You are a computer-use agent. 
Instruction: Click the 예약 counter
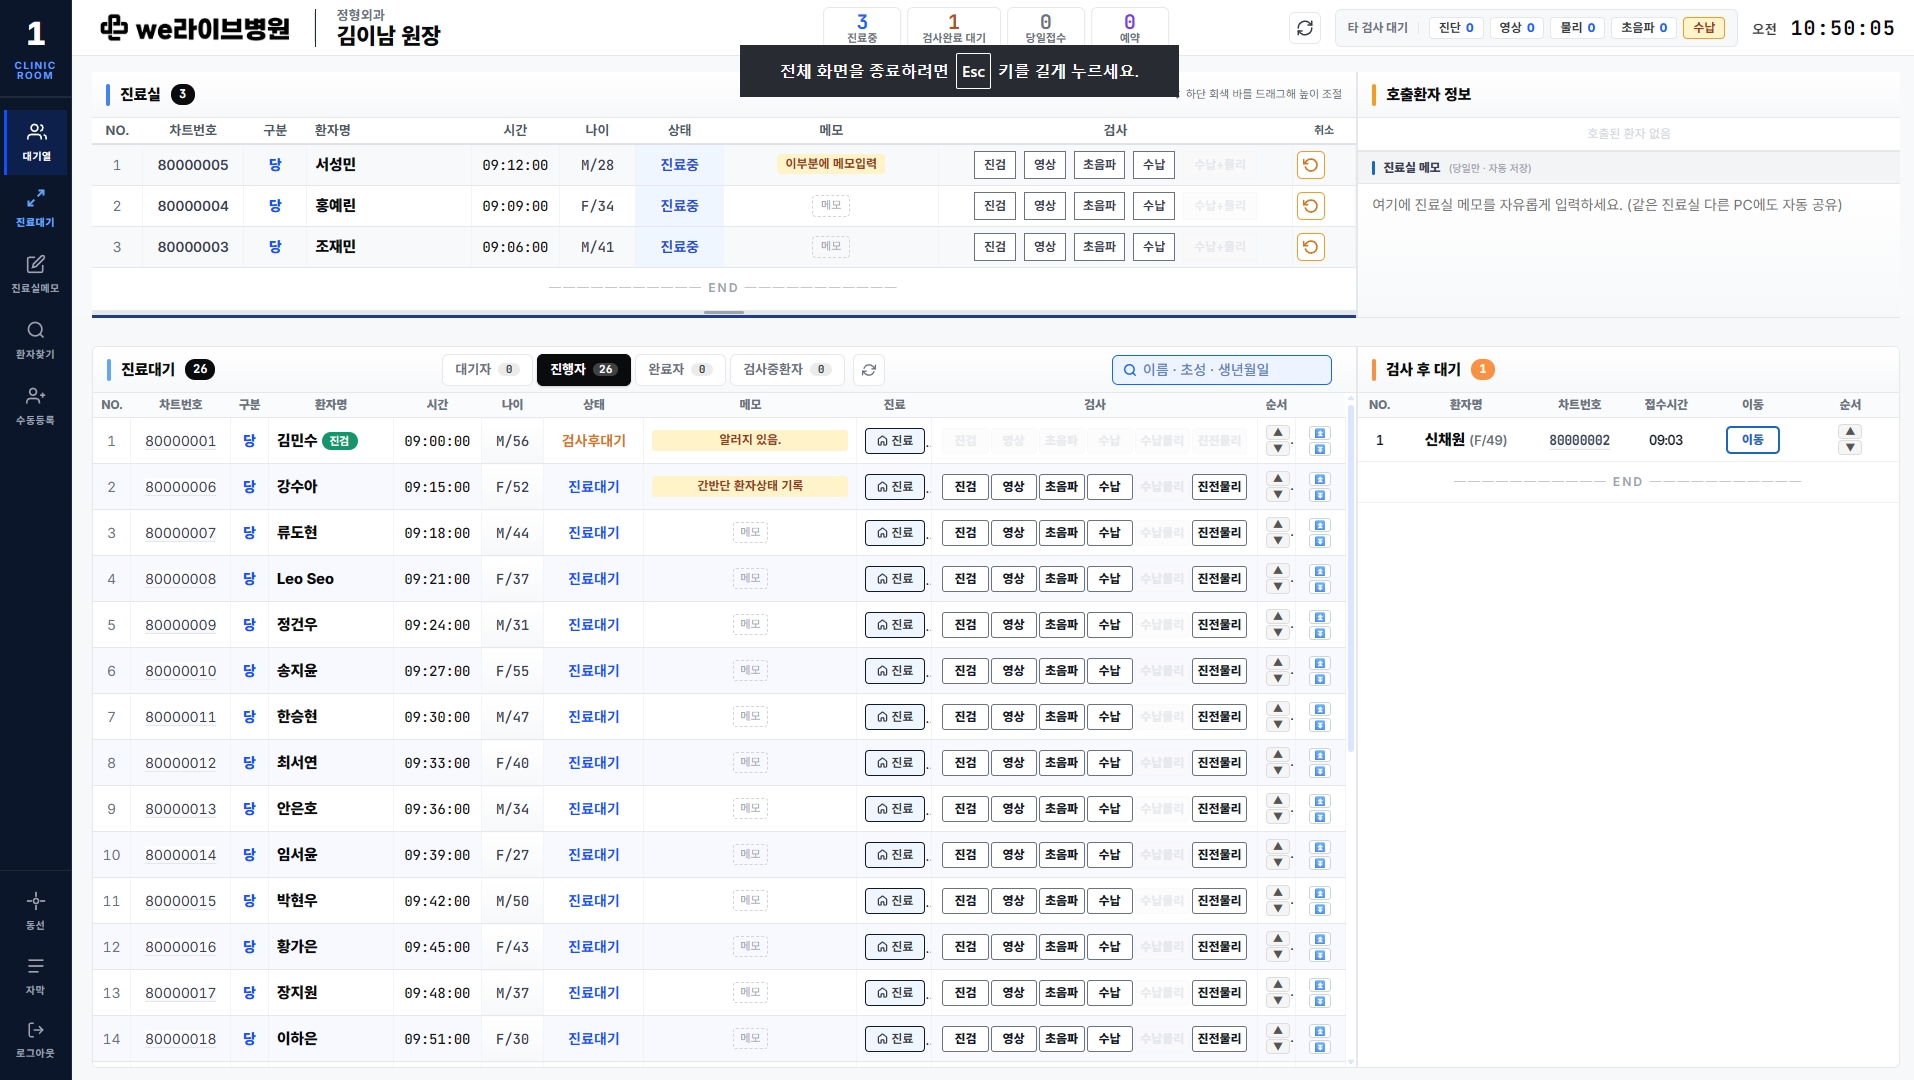[x=1130, y=28]
